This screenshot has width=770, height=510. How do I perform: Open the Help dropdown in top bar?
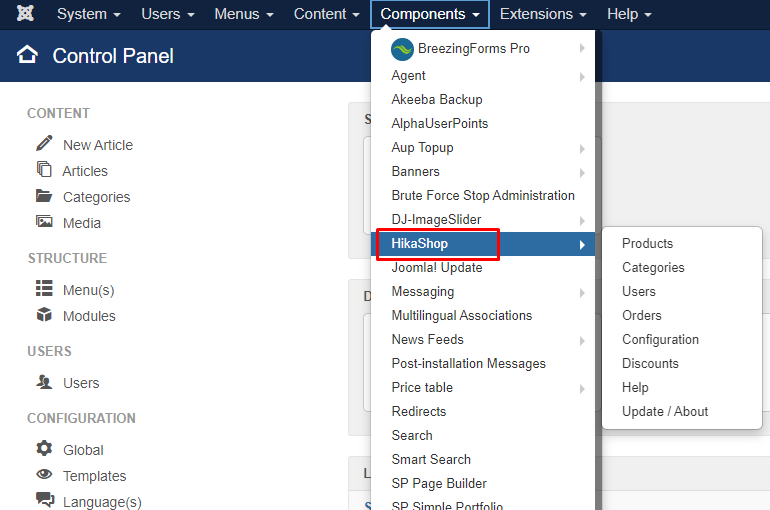pyautogui.click(x=629, y=14)
